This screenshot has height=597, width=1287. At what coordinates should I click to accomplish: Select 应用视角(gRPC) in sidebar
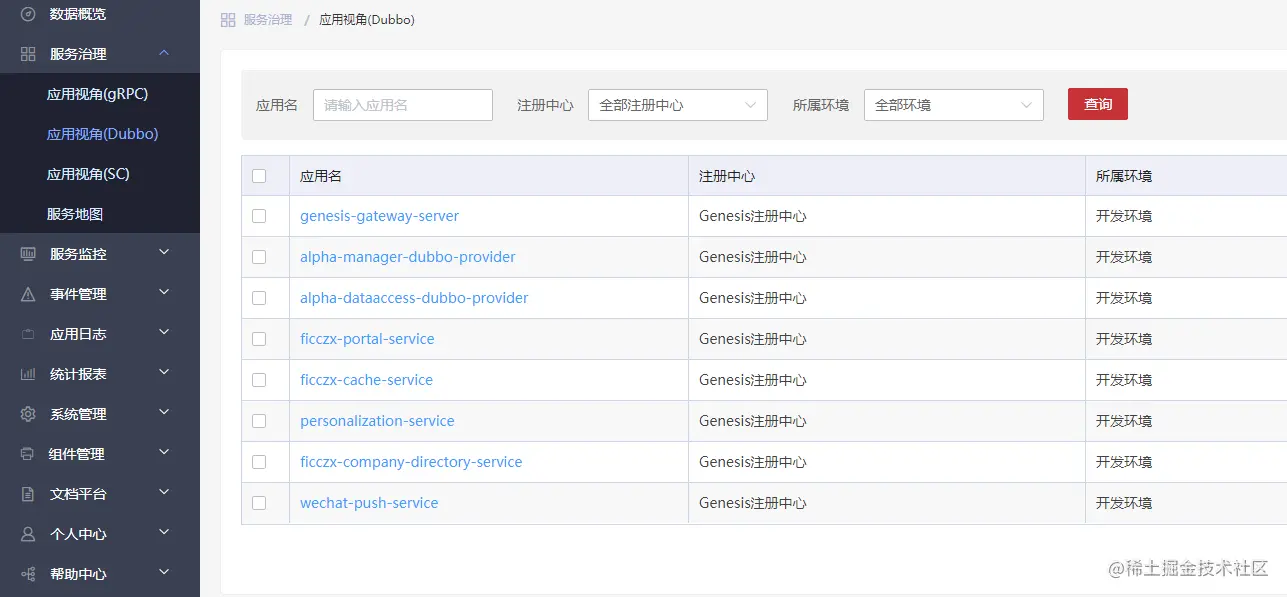[100, 94]
